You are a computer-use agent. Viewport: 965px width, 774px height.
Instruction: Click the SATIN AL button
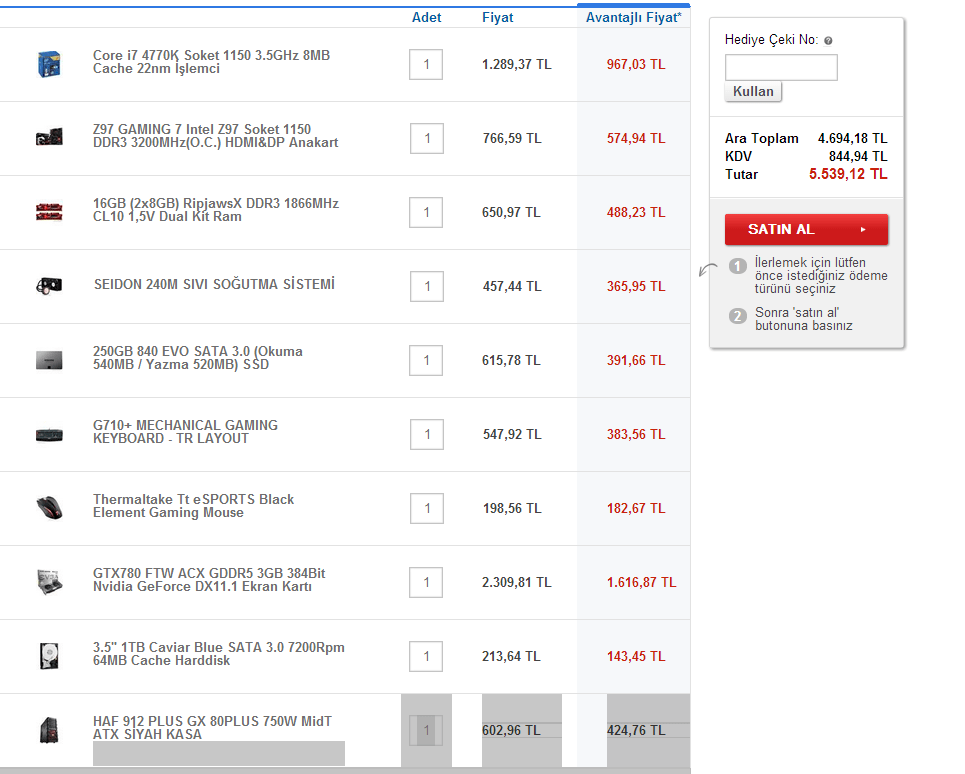pos(806,229)
